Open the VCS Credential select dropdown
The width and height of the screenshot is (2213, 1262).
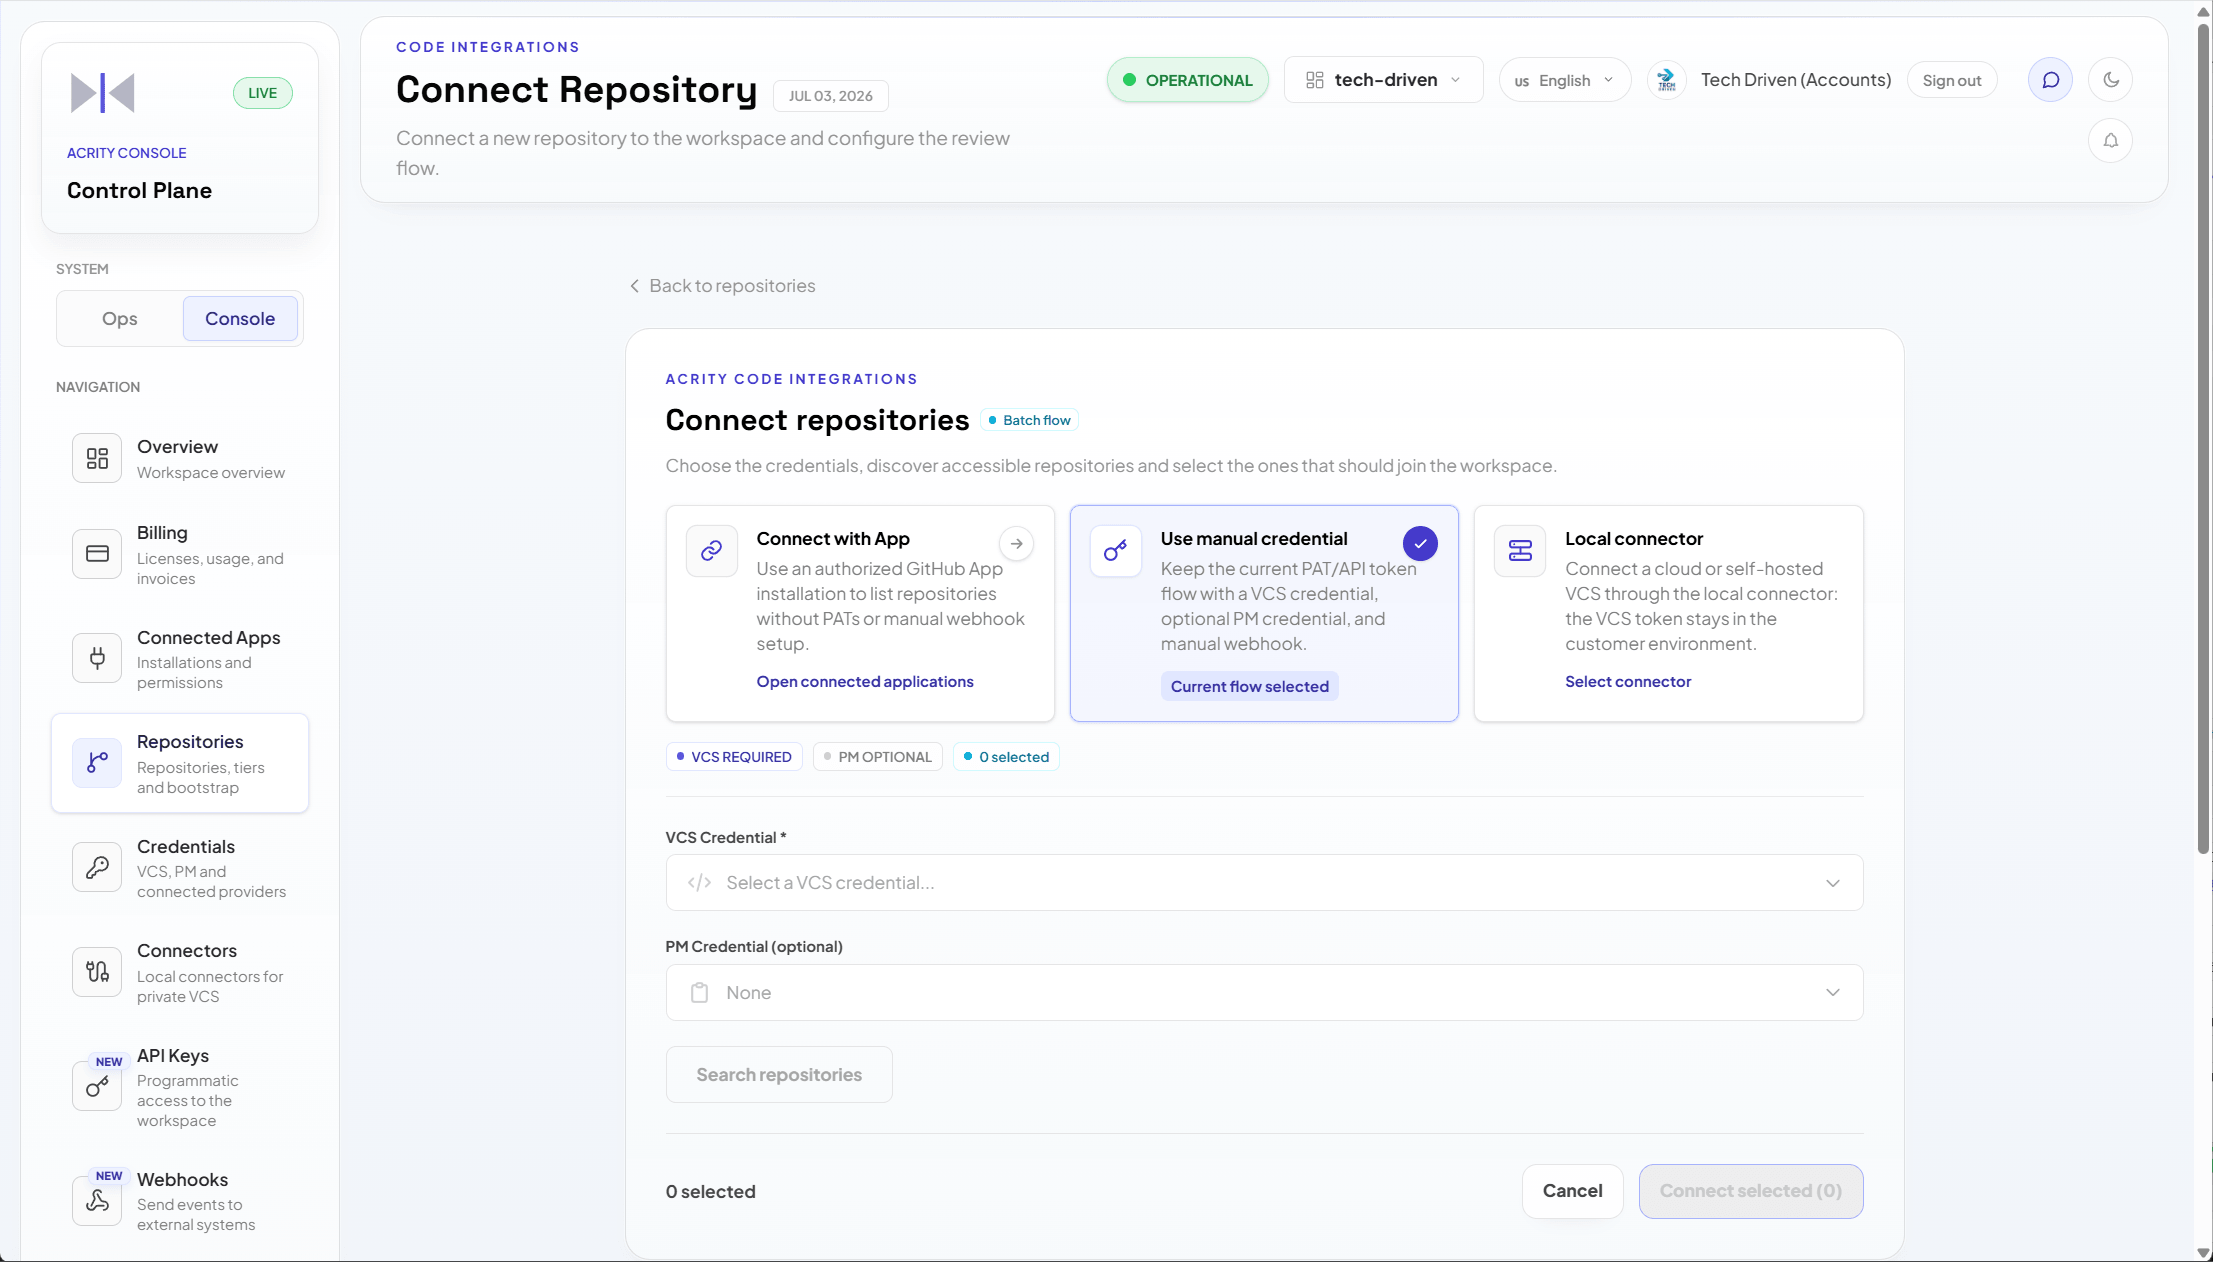pos(1264,882)
